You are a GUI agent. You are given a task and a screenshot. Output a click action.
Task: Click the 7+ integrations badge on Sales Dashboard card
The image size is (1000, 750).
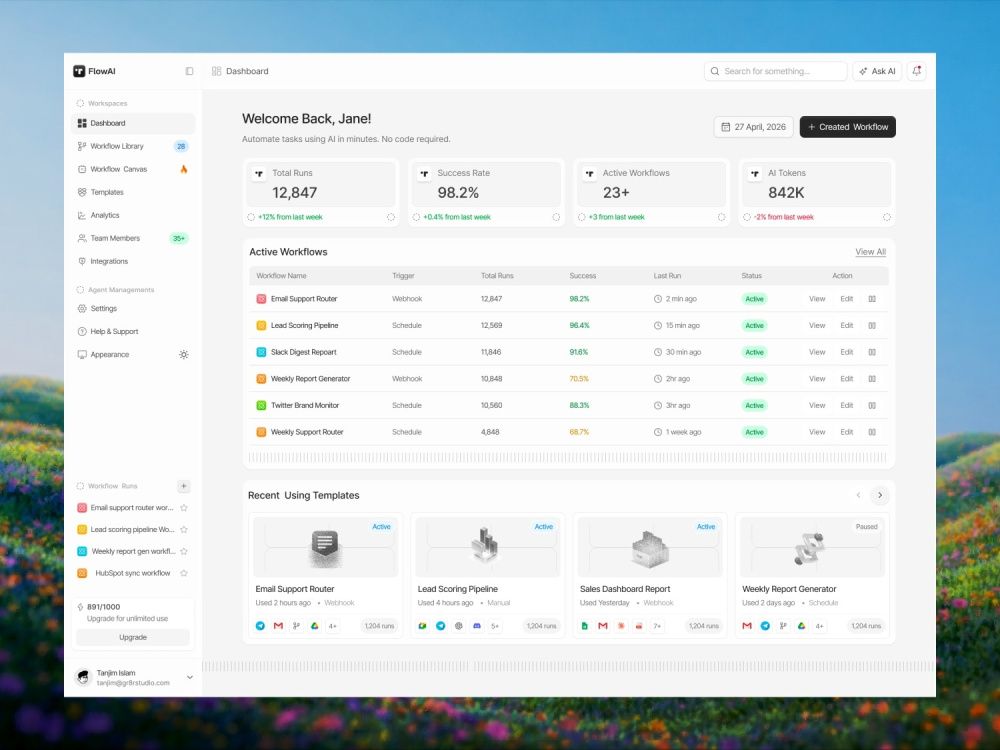(x=657, y=626)
